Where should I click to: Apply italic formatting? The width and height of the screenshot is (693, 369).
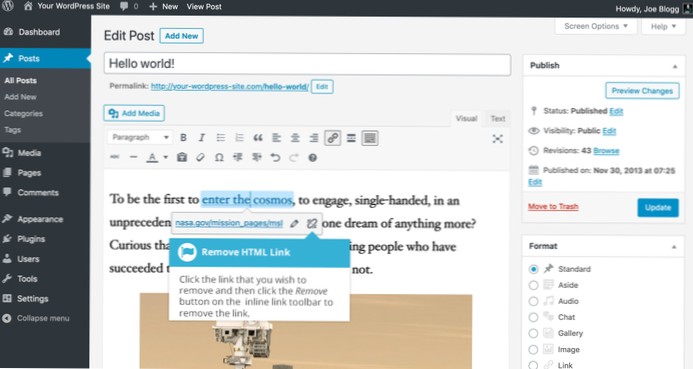pyautogui.click(x=202, y=138)
